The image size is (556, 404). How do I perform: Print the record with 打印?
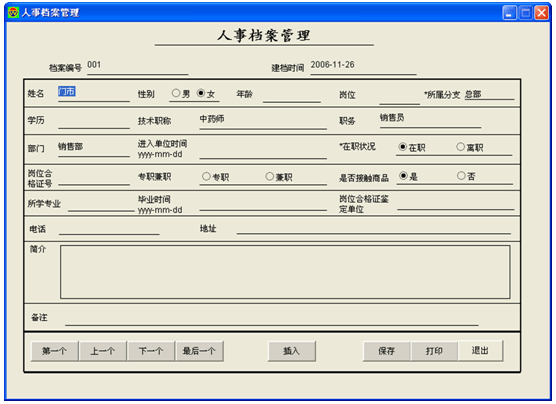pos(434,351)
